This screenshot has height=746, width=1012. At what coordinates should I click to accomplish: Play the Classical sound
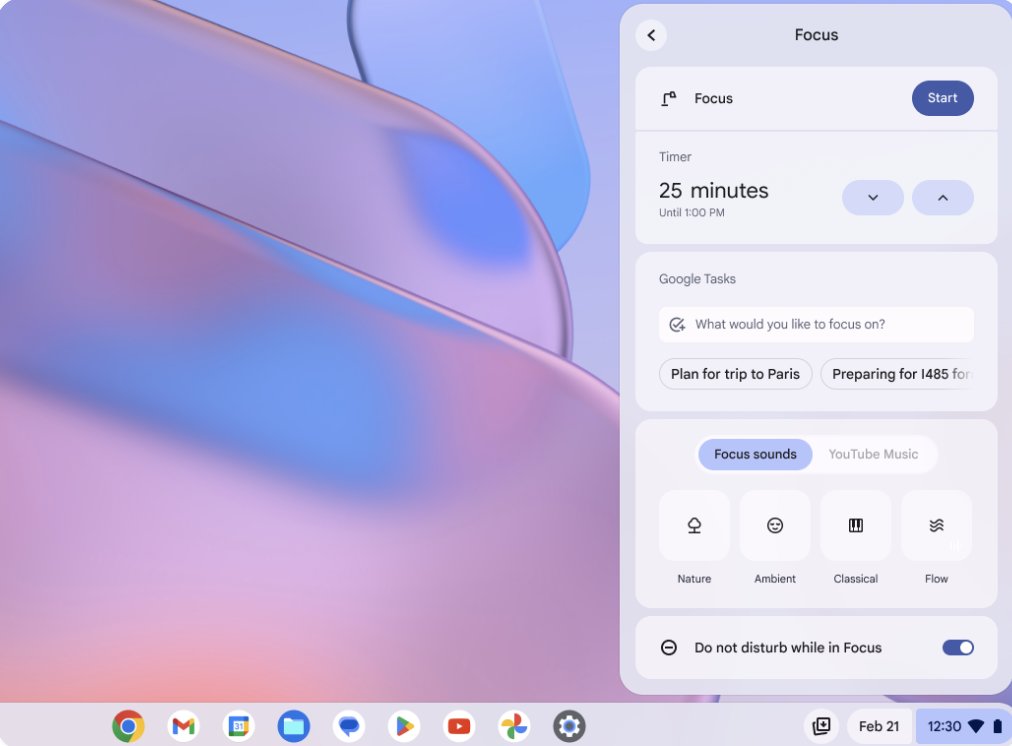[855, 525]
